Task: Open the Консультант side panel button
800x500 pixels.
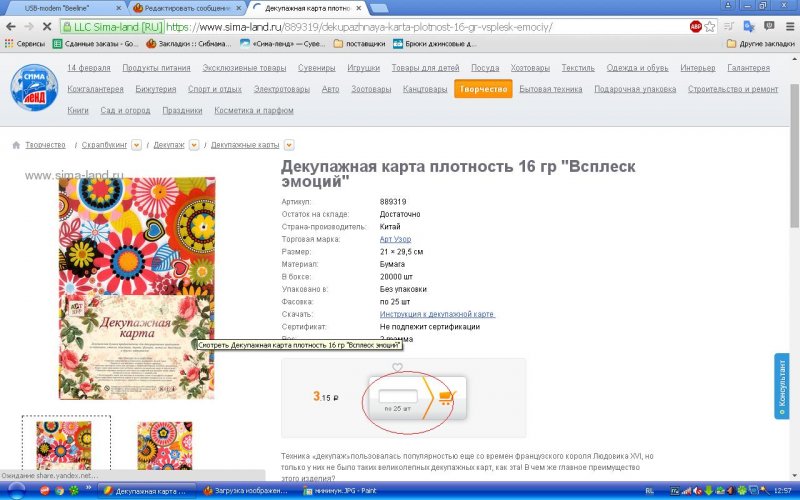Action: click(782, 386)
